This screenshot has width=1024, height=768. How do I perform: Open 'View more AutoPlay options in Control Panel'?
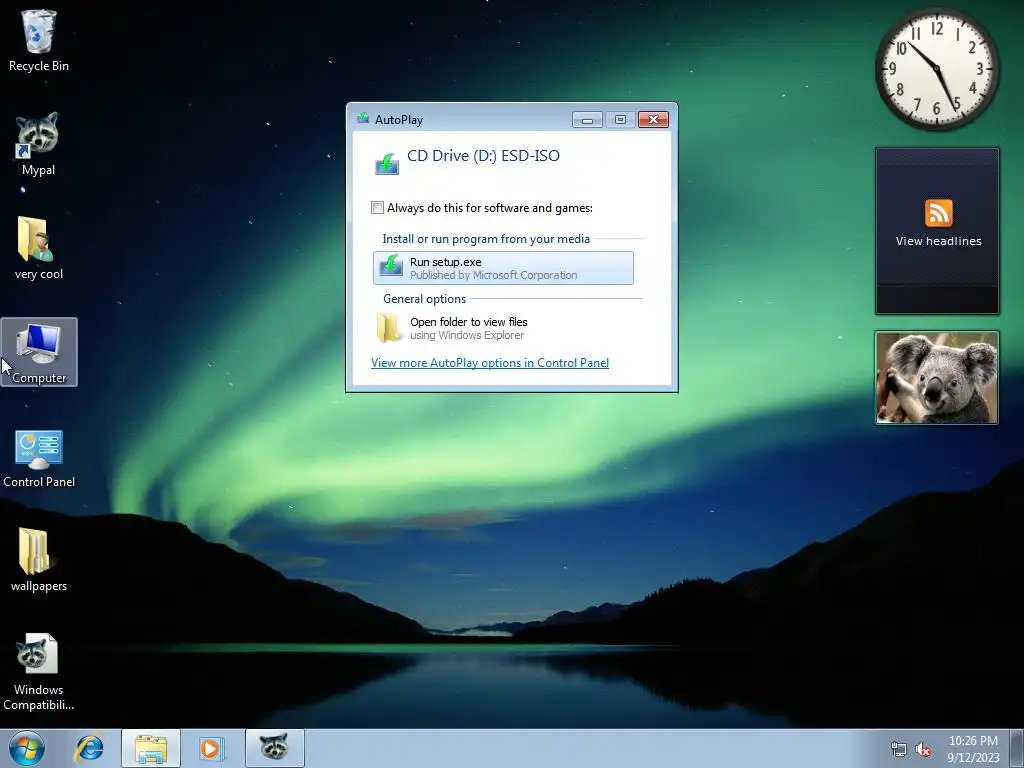(x=490, y=363)
